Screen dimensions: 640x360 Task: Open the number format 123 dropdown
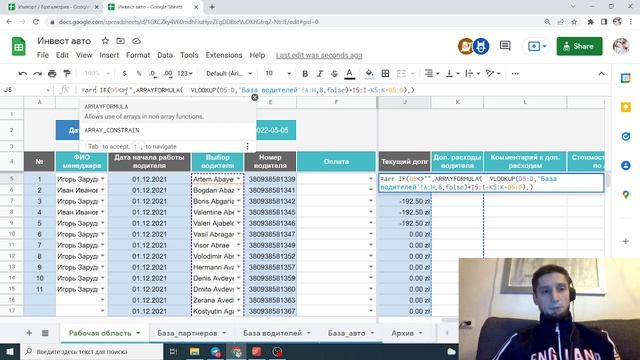(x=185, y=73)
